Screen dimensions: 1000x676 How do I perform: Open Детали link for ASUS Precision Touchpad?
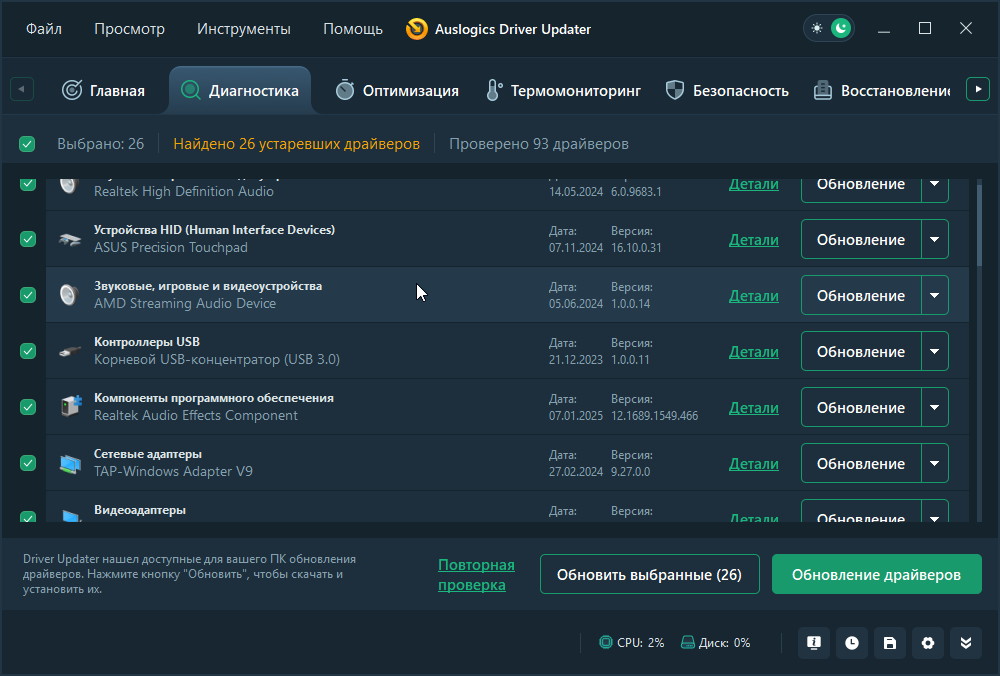click(754, 240)
